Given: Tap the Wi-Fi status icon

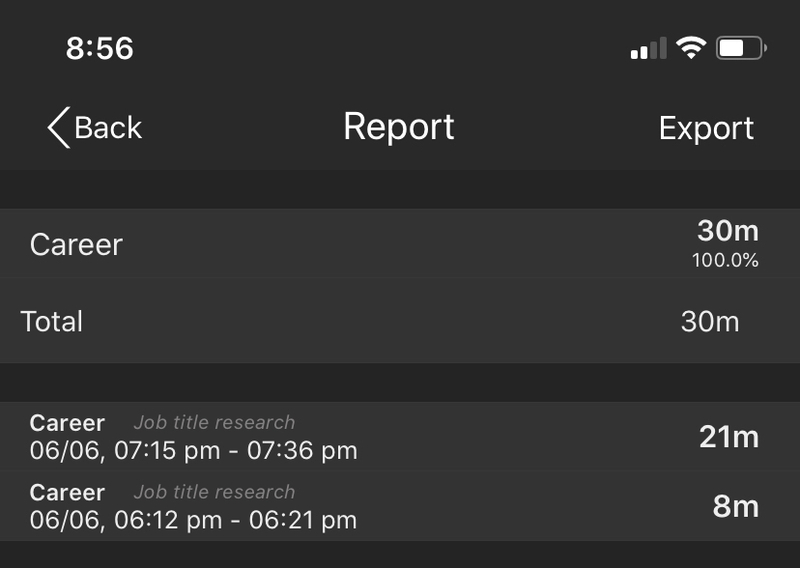Looking at the screenshot, I should 691,48.
